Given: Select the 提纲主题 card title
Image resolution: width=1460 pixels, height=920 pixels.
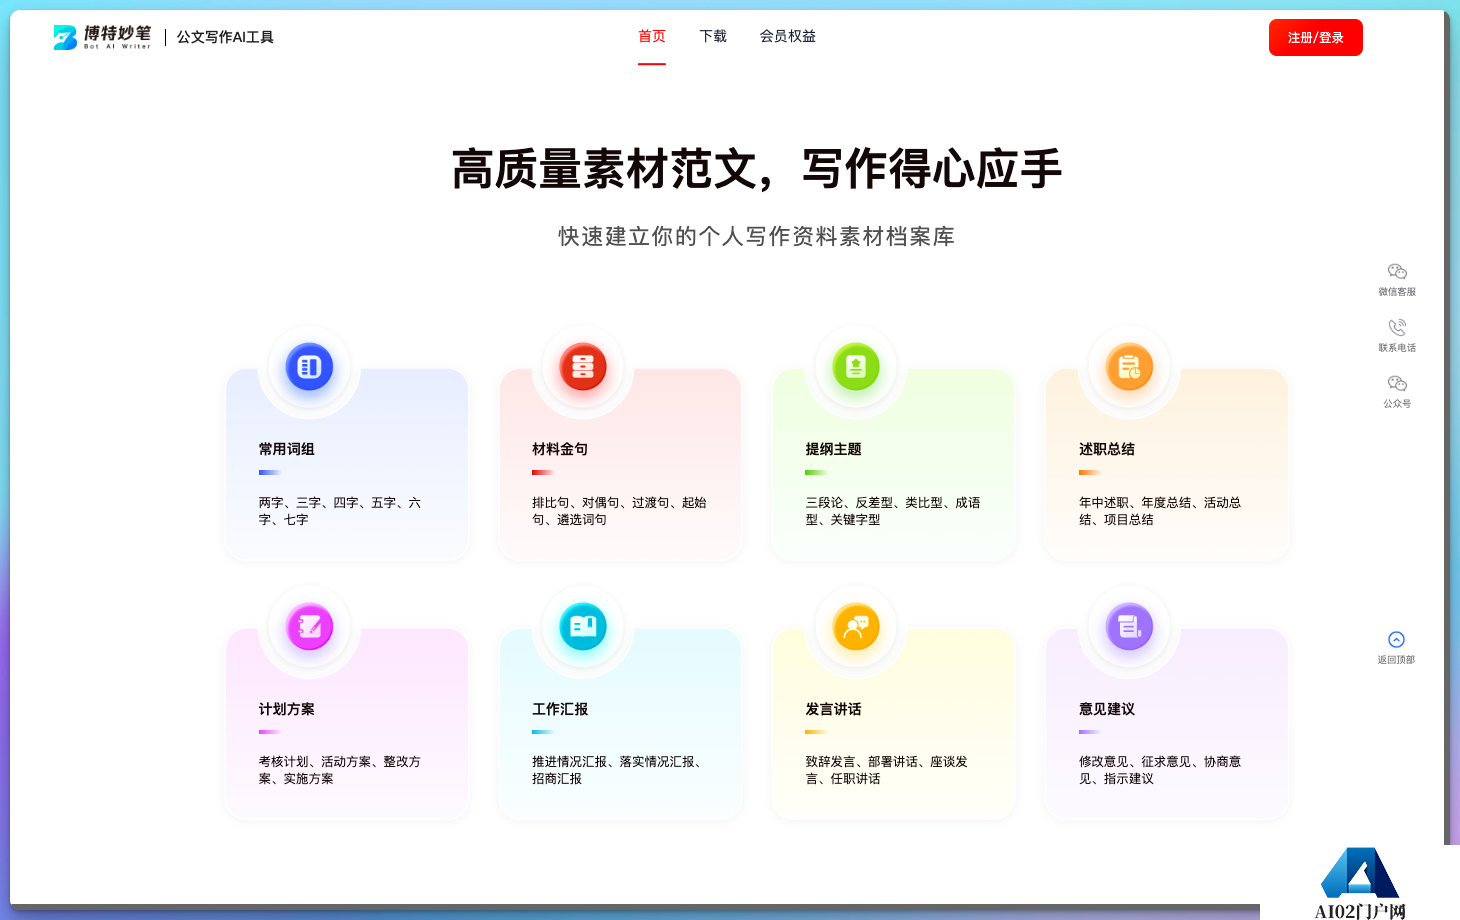Looking at the screenshot, I should click(x=834, y=449).
